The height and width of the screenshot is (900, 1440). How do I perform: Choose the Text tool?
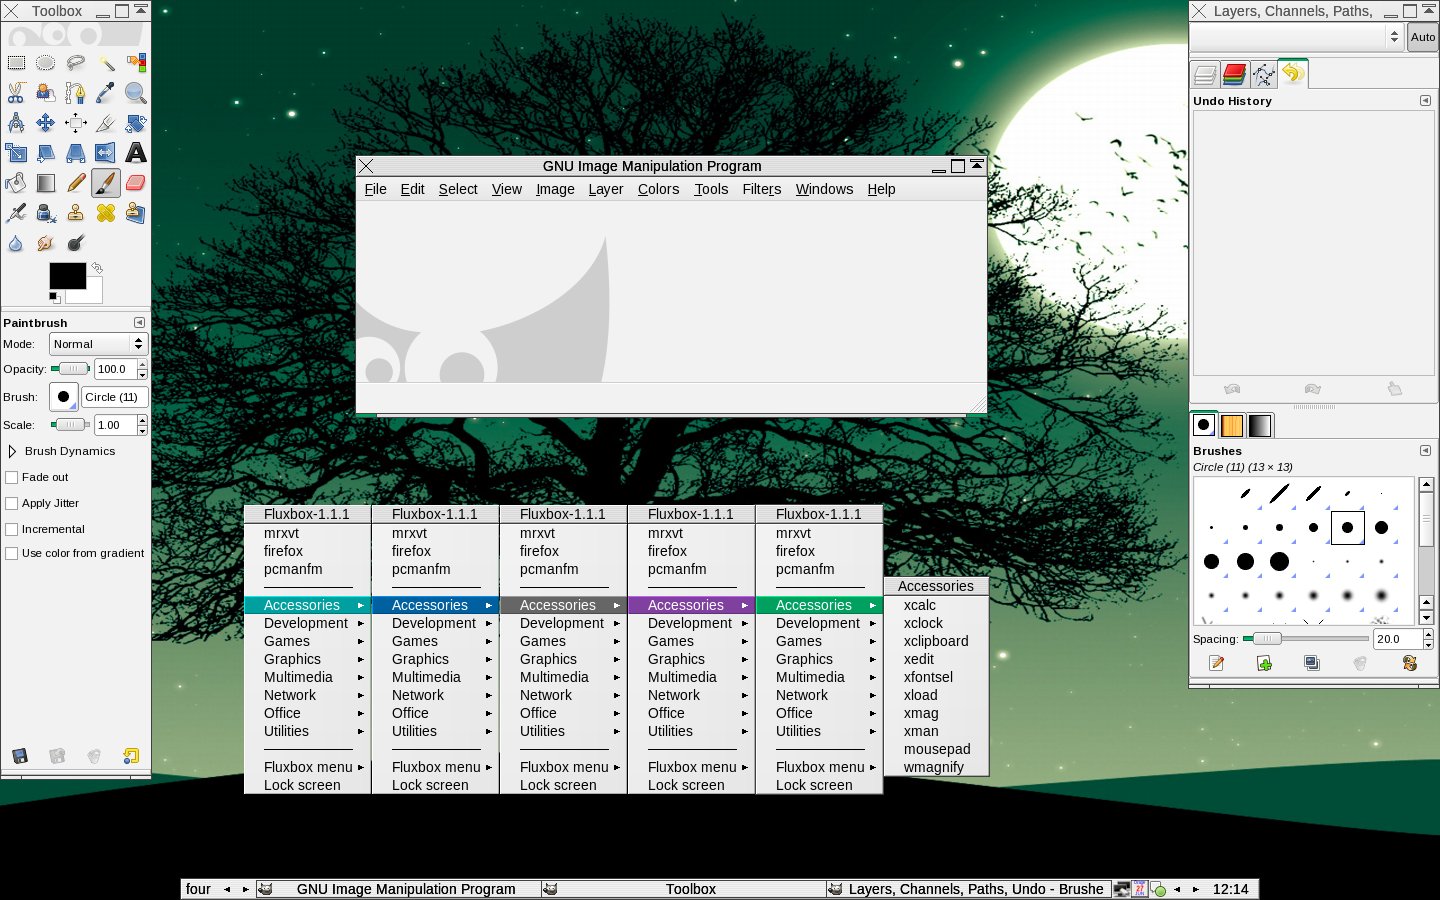pos(136,153)
